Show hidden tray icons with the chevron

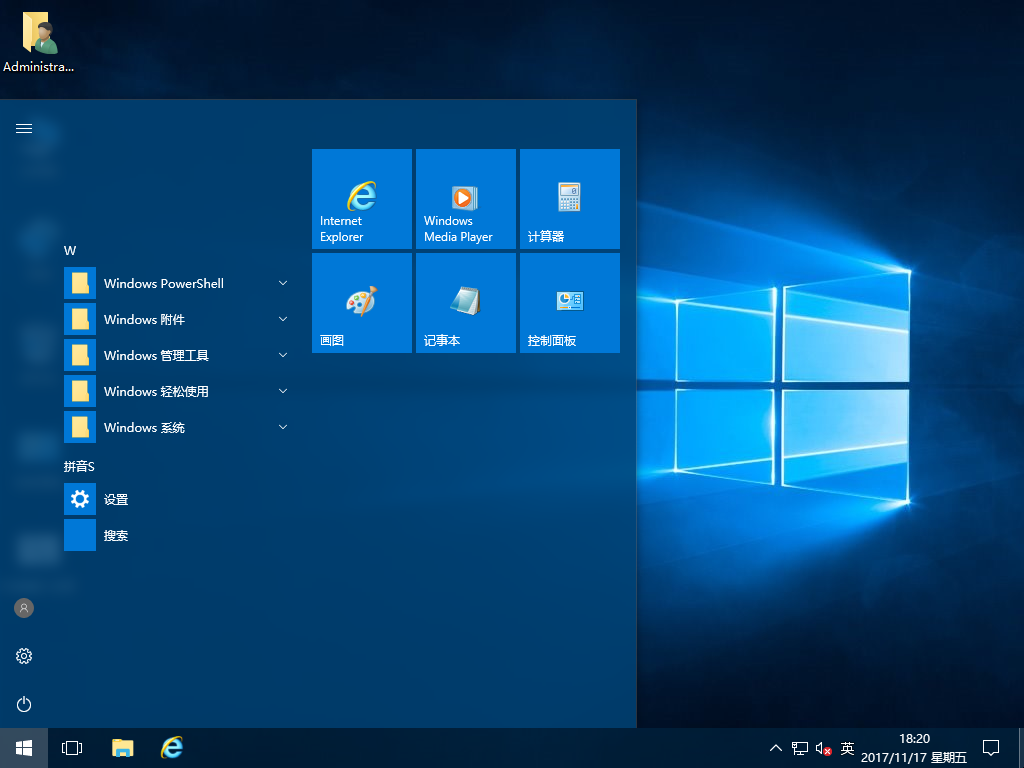coord(775,747)
